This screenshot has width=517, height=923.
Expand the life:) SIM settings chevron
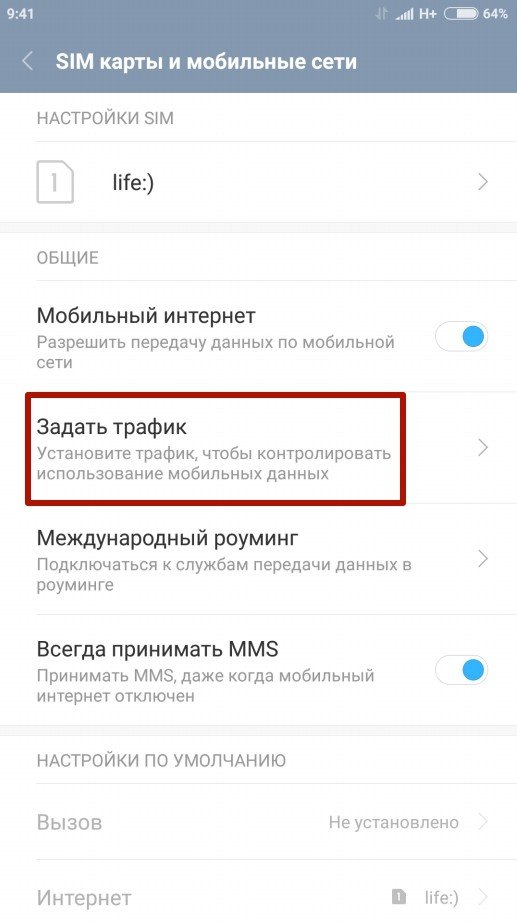tap(483, 182)
